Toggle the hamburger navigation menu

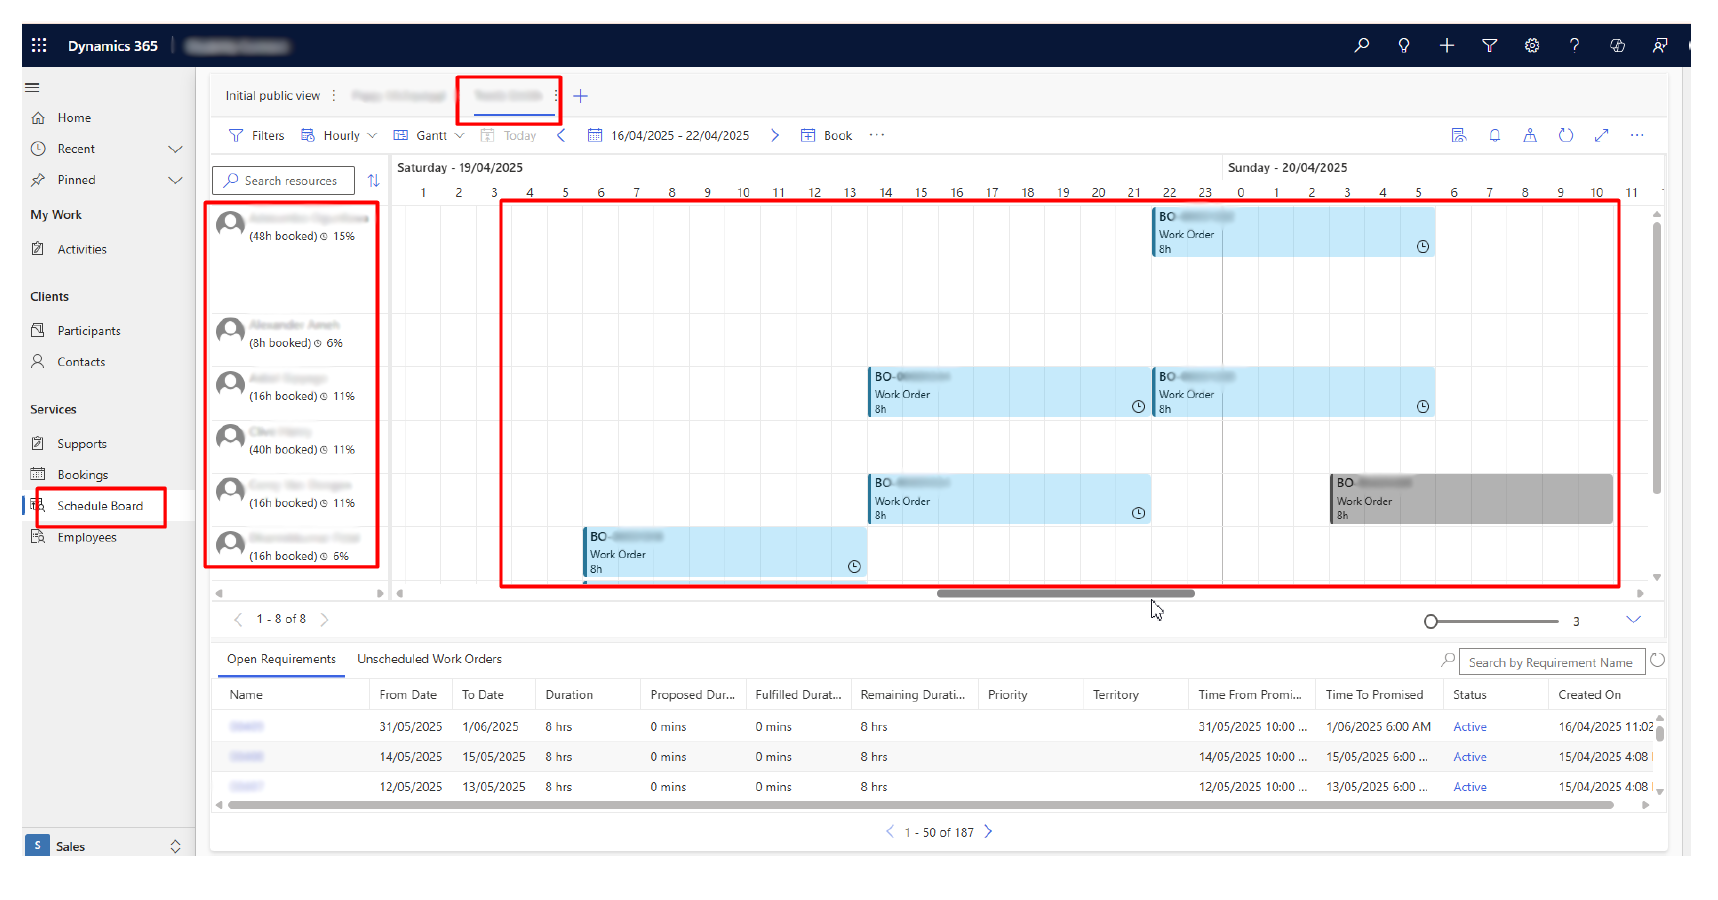point(32,88)
